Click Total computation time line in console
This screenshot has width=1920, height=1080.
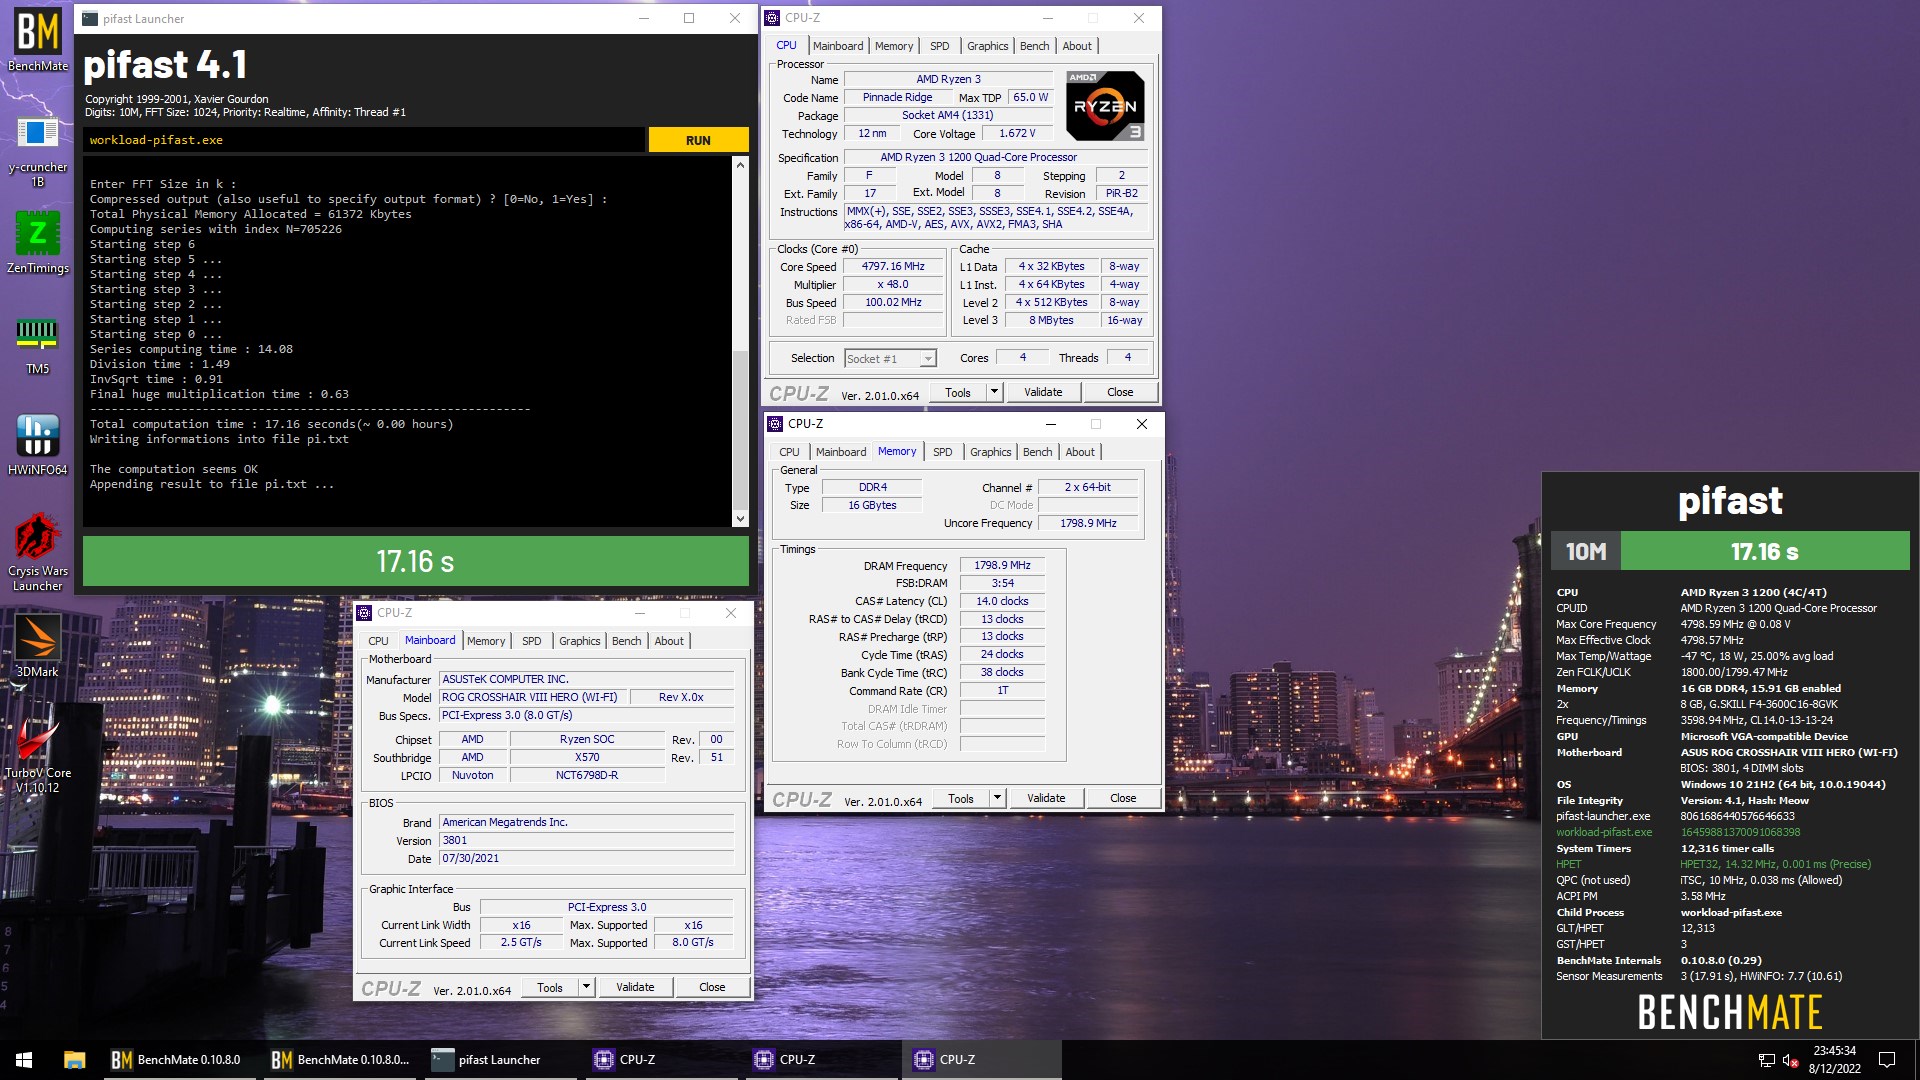271,424
